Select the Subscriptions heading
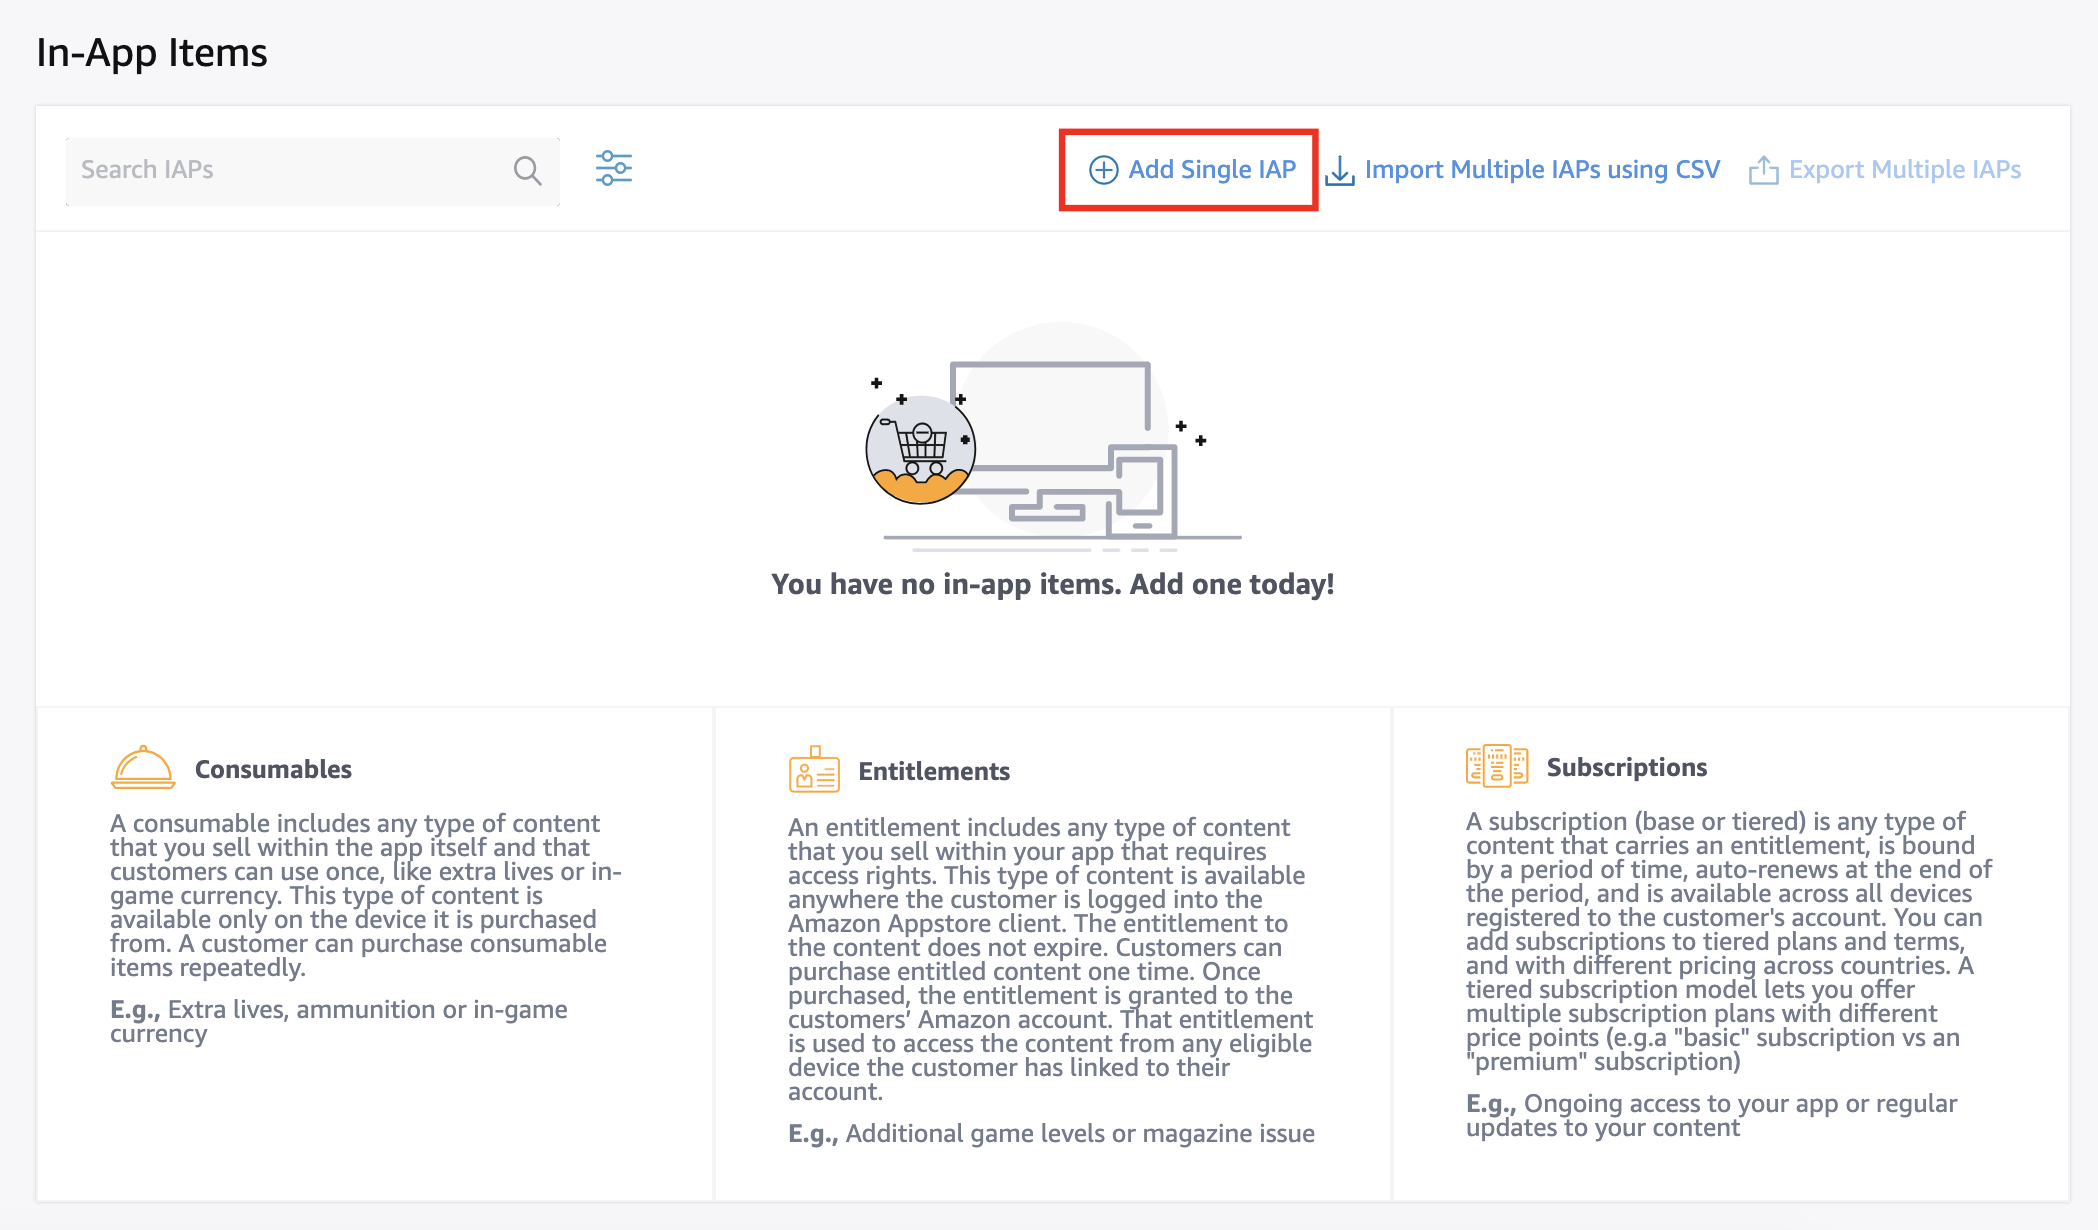2098x1230 pixels. pyautogui.click(x=1626, y=767)
